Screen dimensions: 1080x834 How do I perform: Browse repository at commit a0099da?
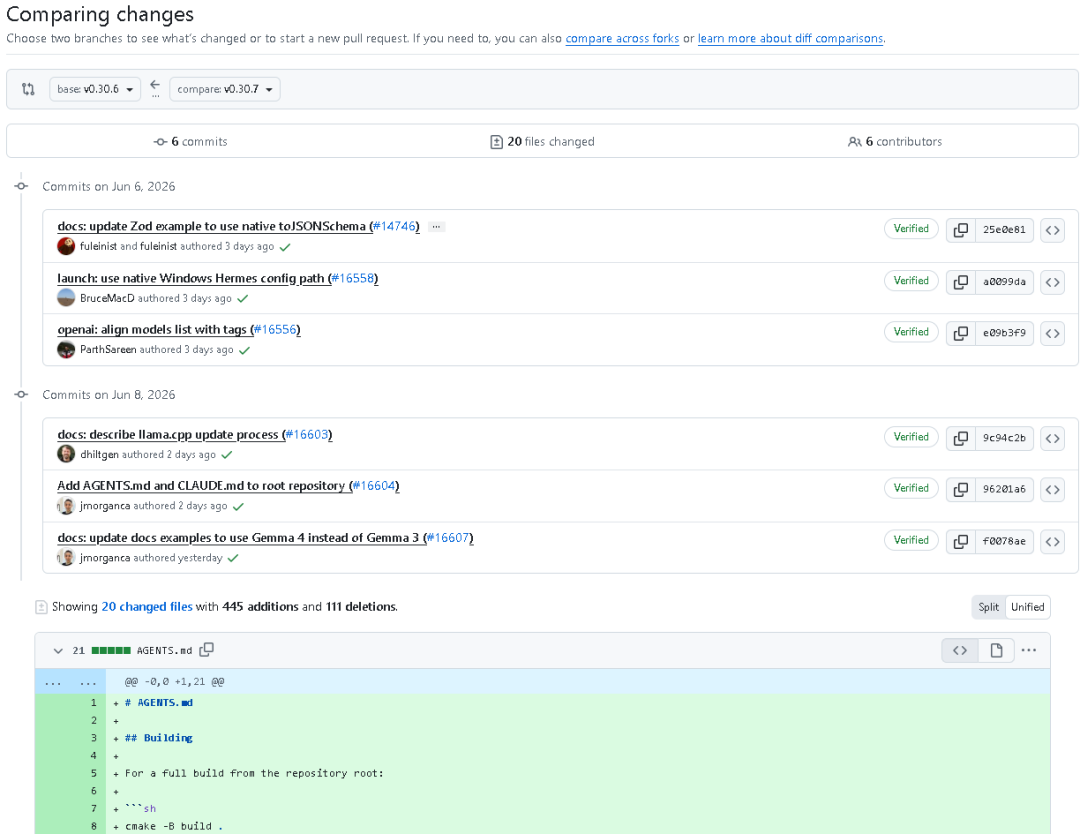point(1052,282)
